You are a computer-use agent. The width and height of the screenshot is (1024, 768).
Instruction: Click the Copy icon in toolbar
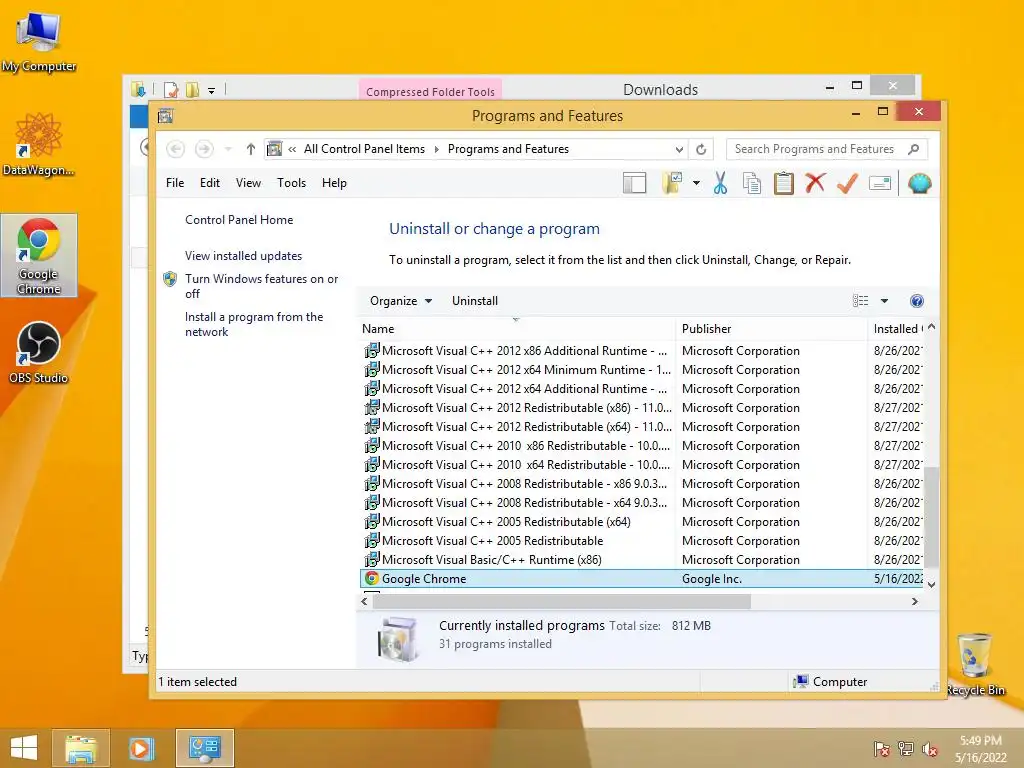tap(752, 184)
